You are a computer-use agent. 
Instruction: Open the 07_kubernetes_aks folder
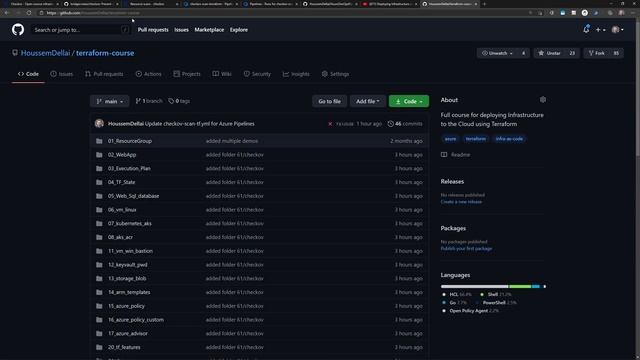129,223
